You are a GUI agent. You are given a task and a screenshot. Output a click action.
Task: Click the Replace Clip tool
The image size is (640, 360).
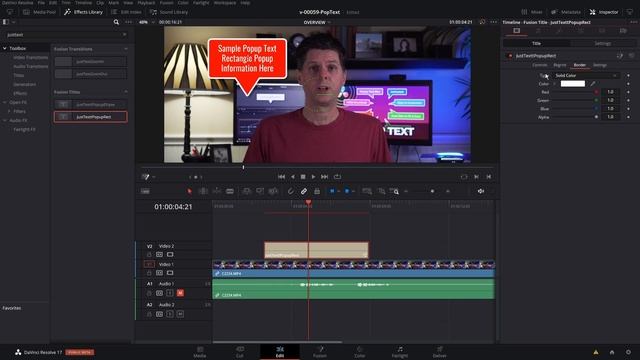273,191
